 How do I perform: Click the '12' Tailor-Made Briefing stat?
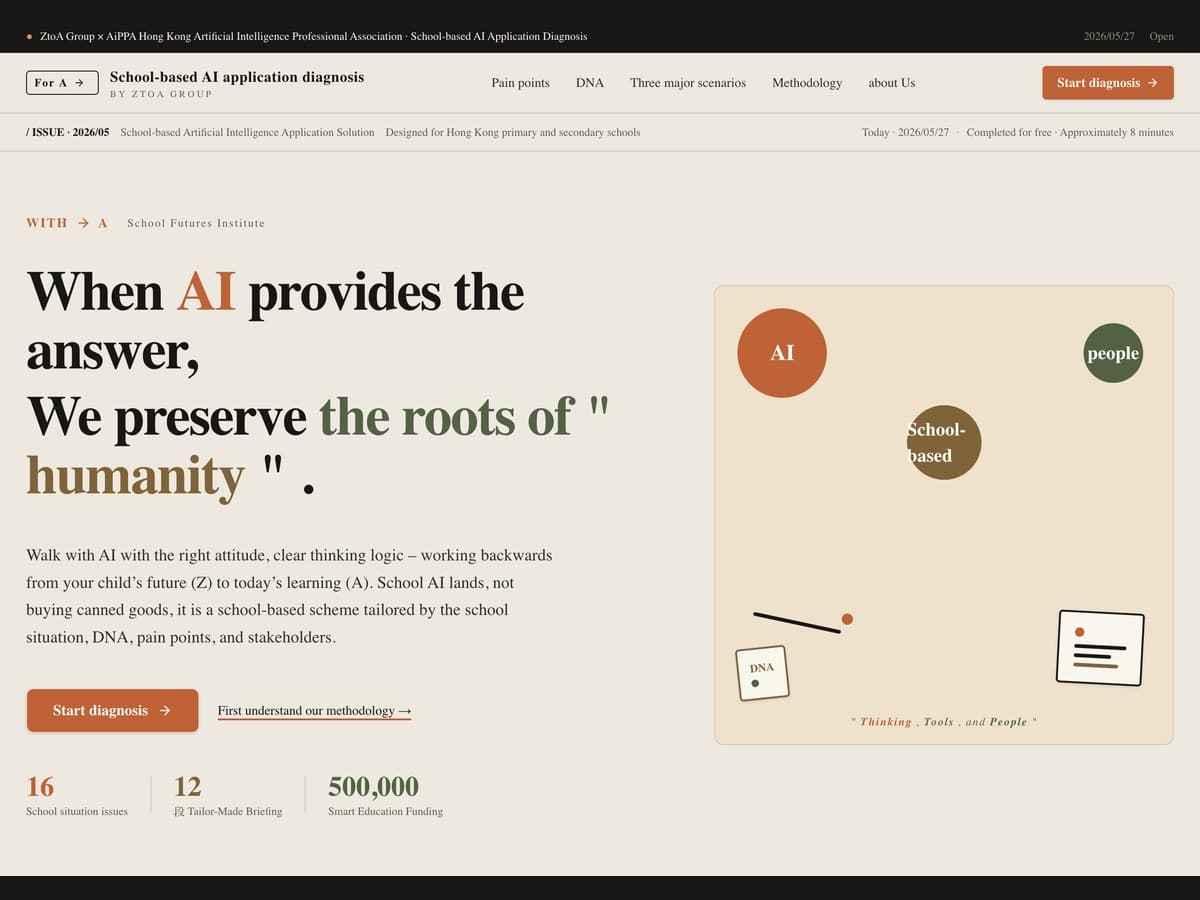228,796
